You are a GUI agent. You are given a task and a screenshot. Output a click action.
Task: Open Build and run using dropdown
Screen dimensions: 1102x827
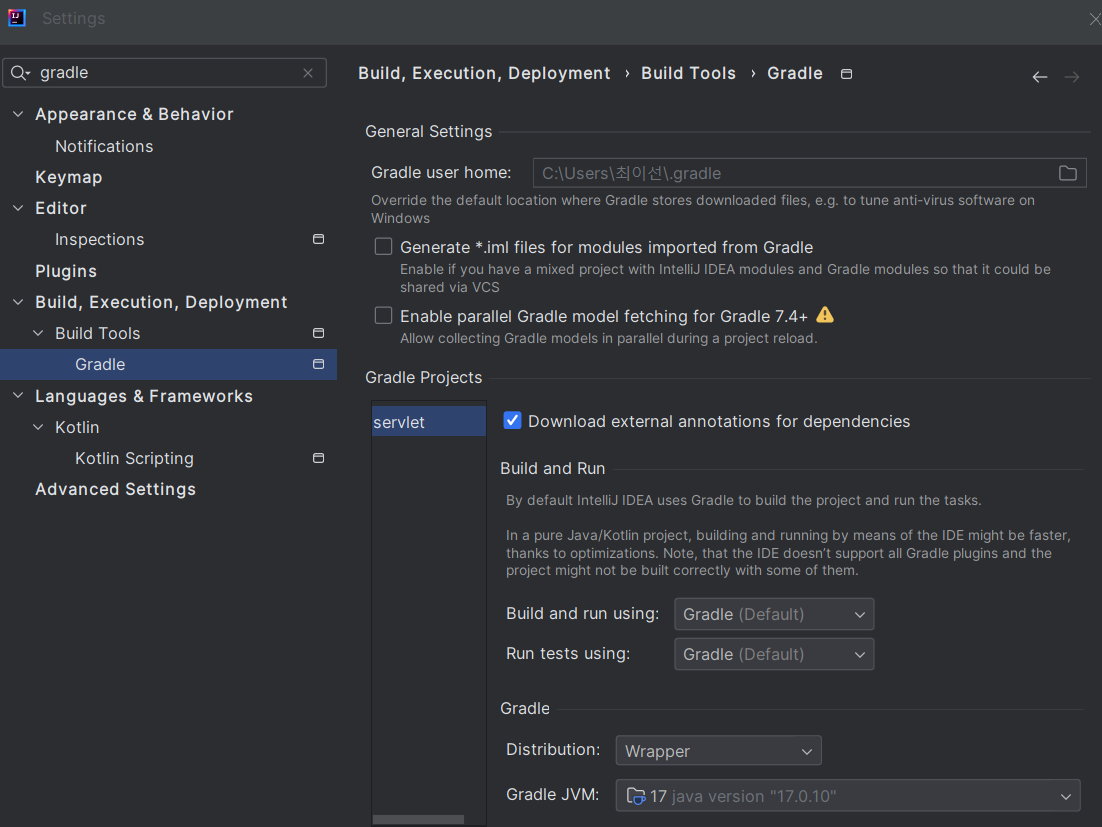point(774,614)
